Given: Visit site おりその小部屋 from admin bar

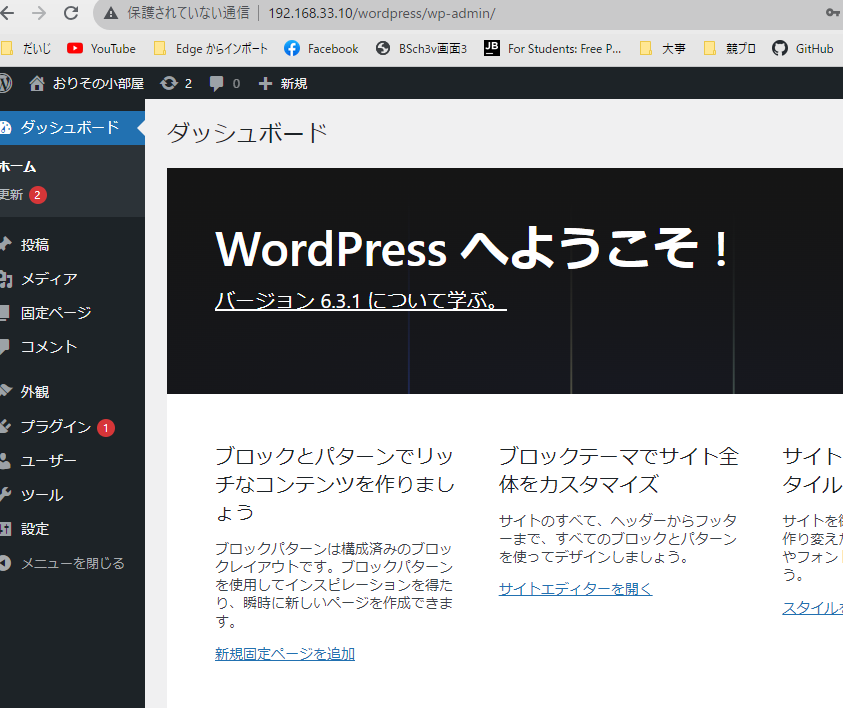Looking at the screenshot, I should (x=87, y=83).
